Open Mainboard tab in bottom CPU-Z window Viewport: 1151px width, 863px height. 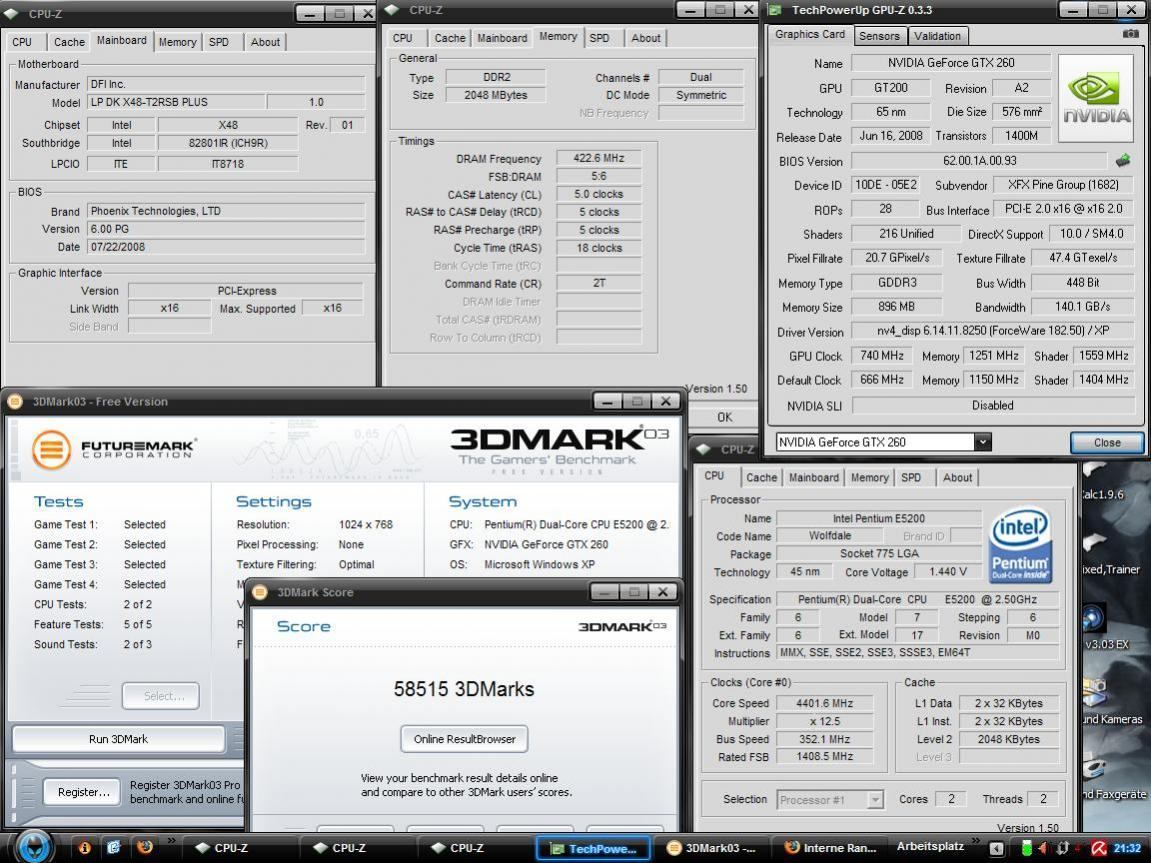pos(814,477)
